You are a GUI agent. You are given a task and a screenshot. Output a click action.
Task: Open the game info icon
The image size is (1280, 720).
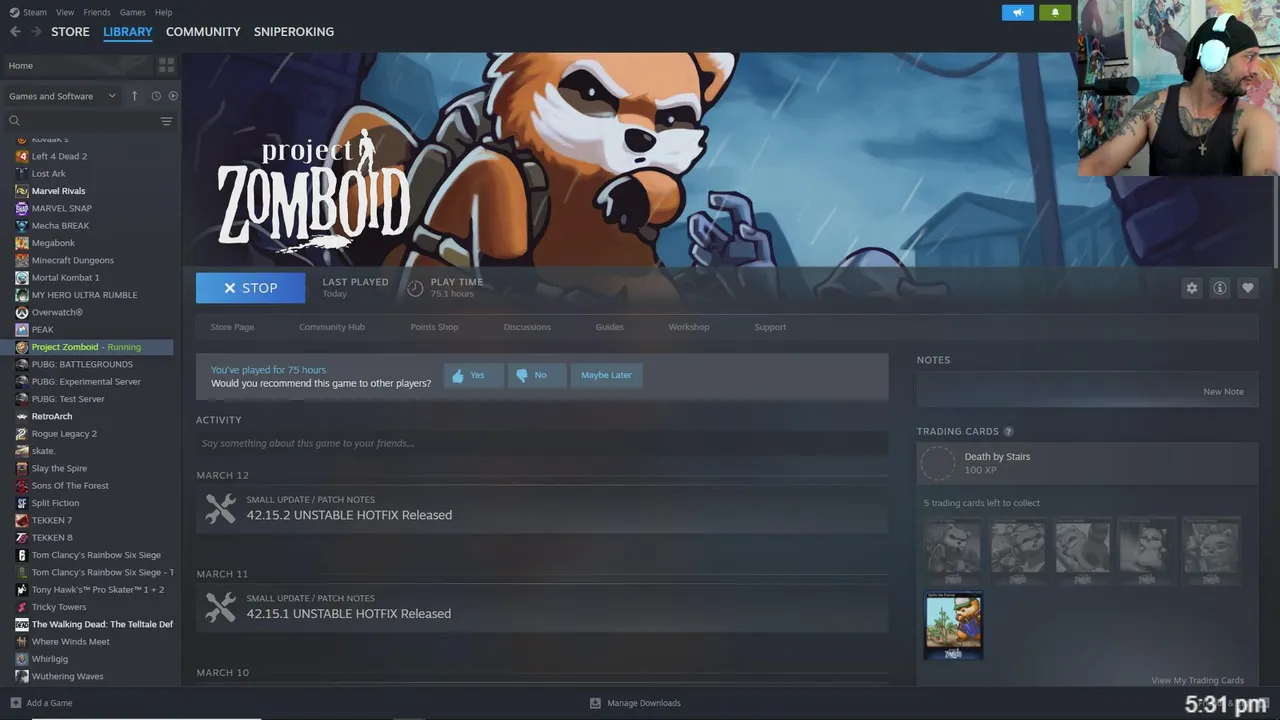[1219, 288]
